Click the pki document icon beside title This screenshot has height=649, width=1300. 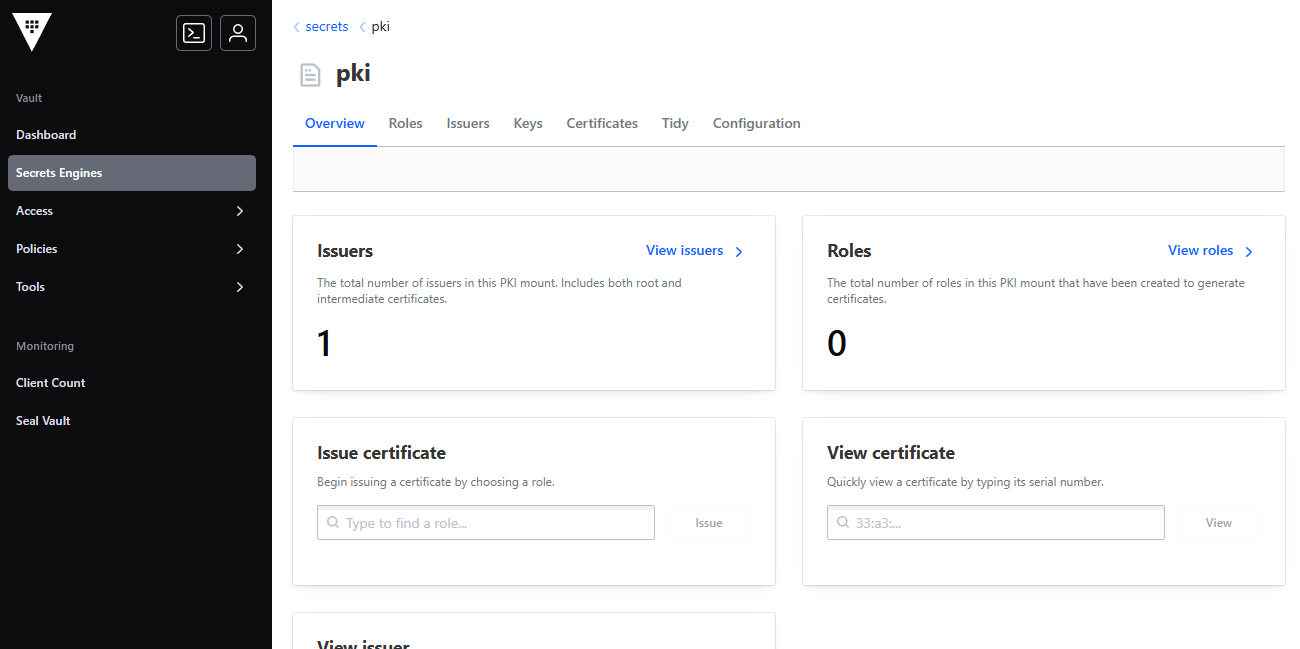point(311,74)
